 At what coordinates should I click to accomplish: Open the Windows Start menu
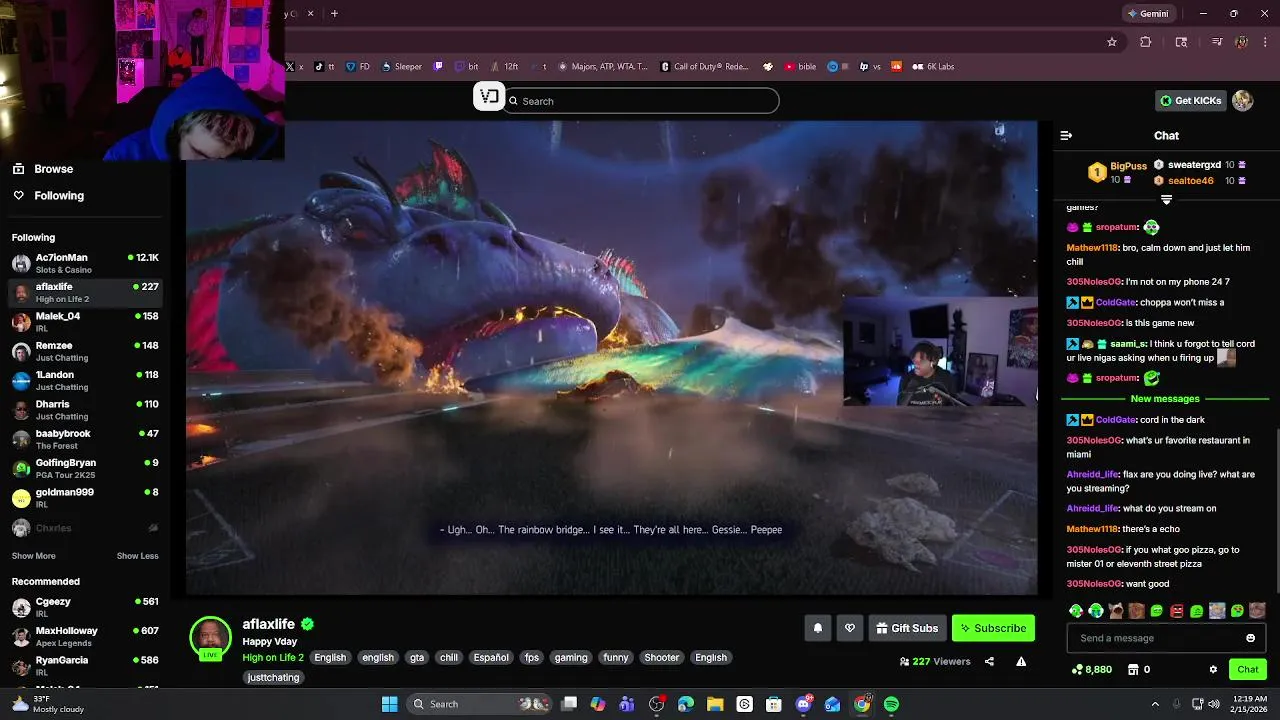pyautogui.click(x=390, y=704)
